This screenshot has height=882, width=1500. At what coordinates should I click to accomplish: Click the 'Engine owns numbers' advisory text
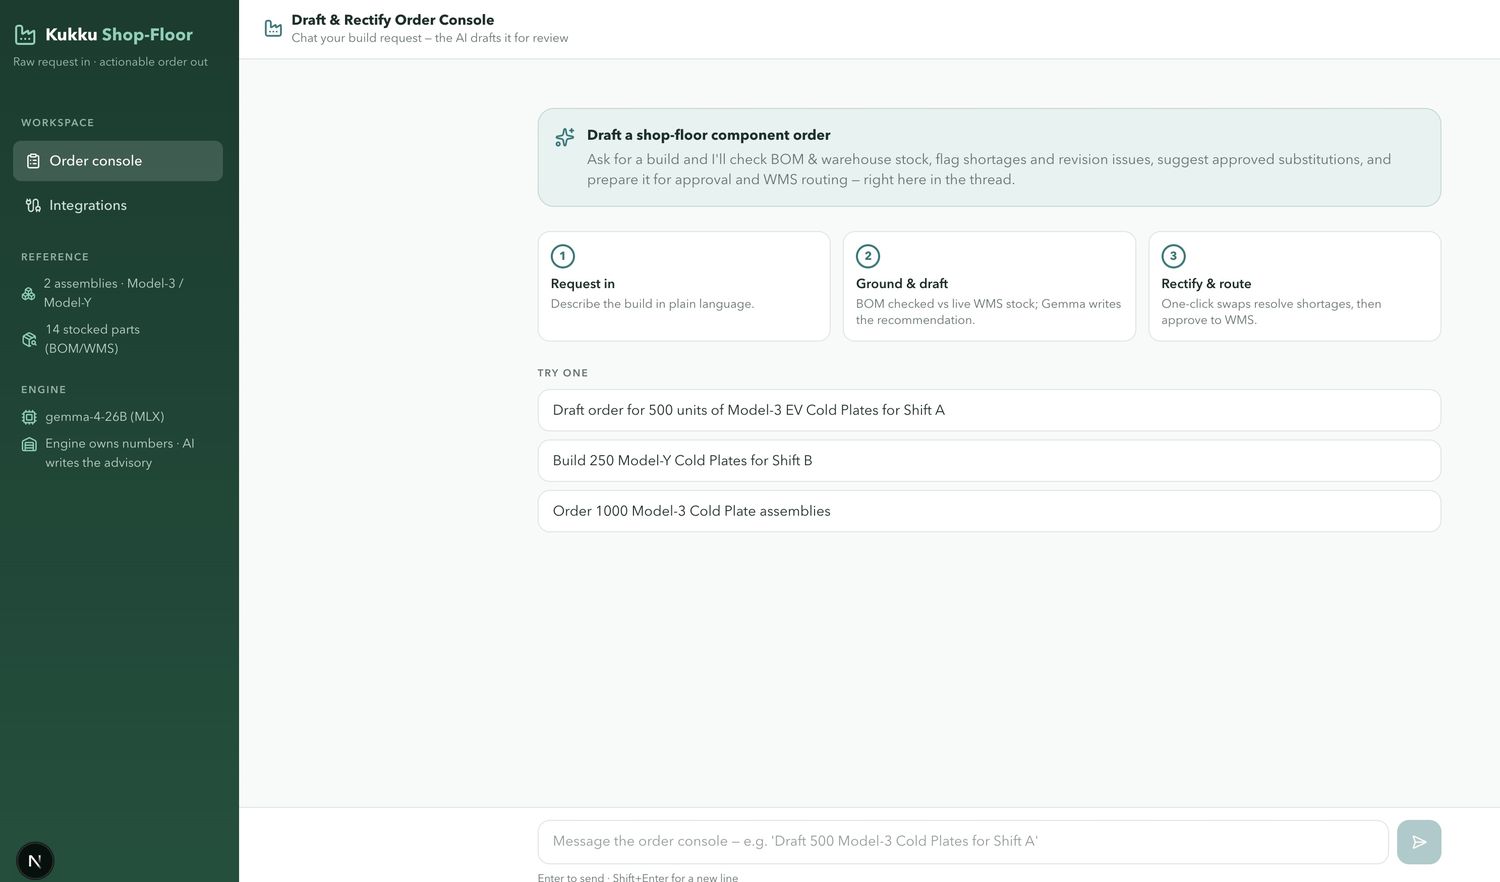tap(120, 453)
